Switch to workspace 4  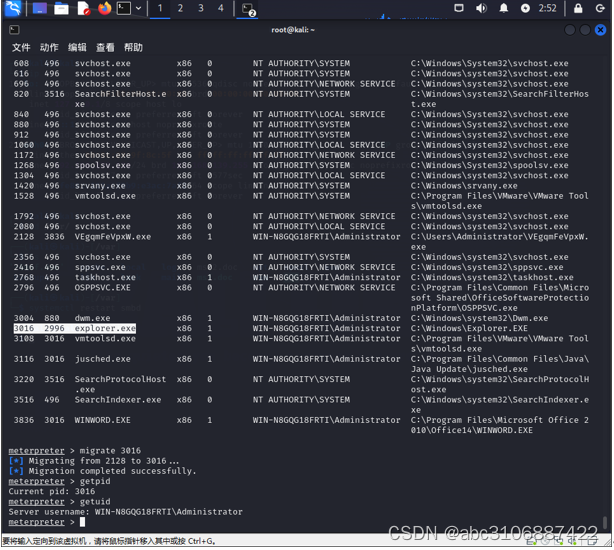click(220, 8)
